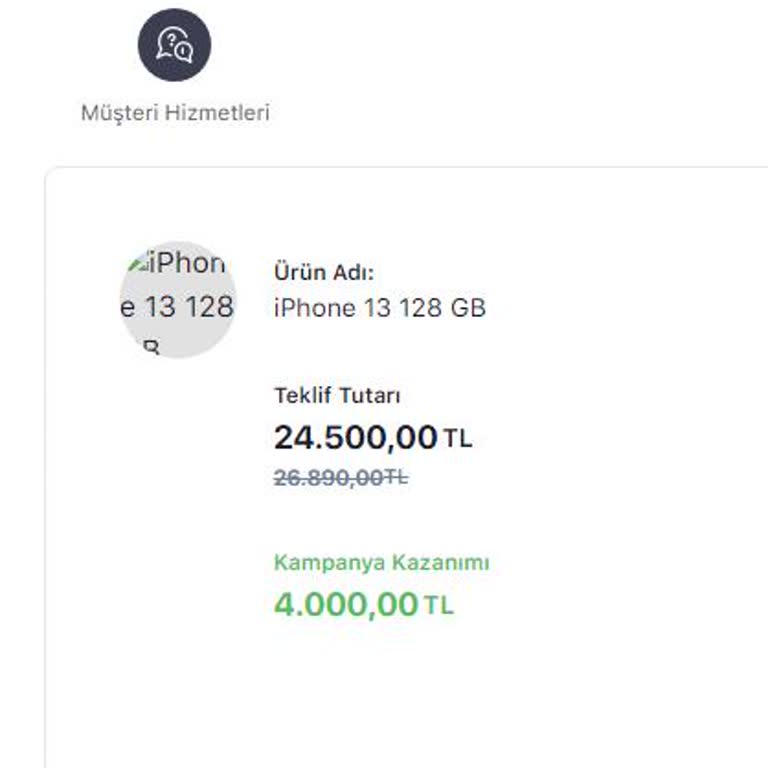Click the Müşteri Hizmetleri text label

[175, 112]
